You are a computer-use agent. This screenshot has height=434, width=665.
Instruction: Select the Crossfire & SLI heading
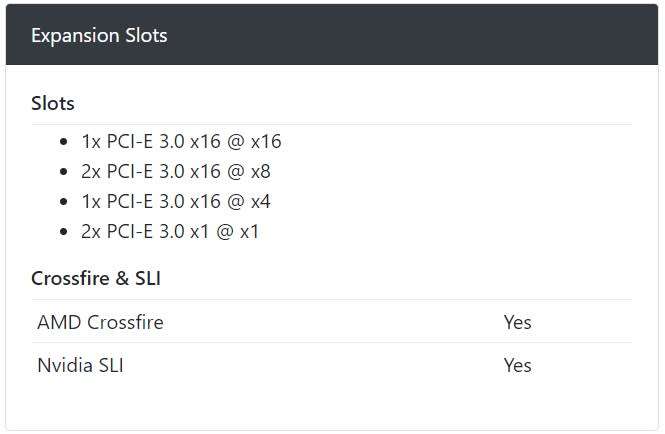pos(96,278)
